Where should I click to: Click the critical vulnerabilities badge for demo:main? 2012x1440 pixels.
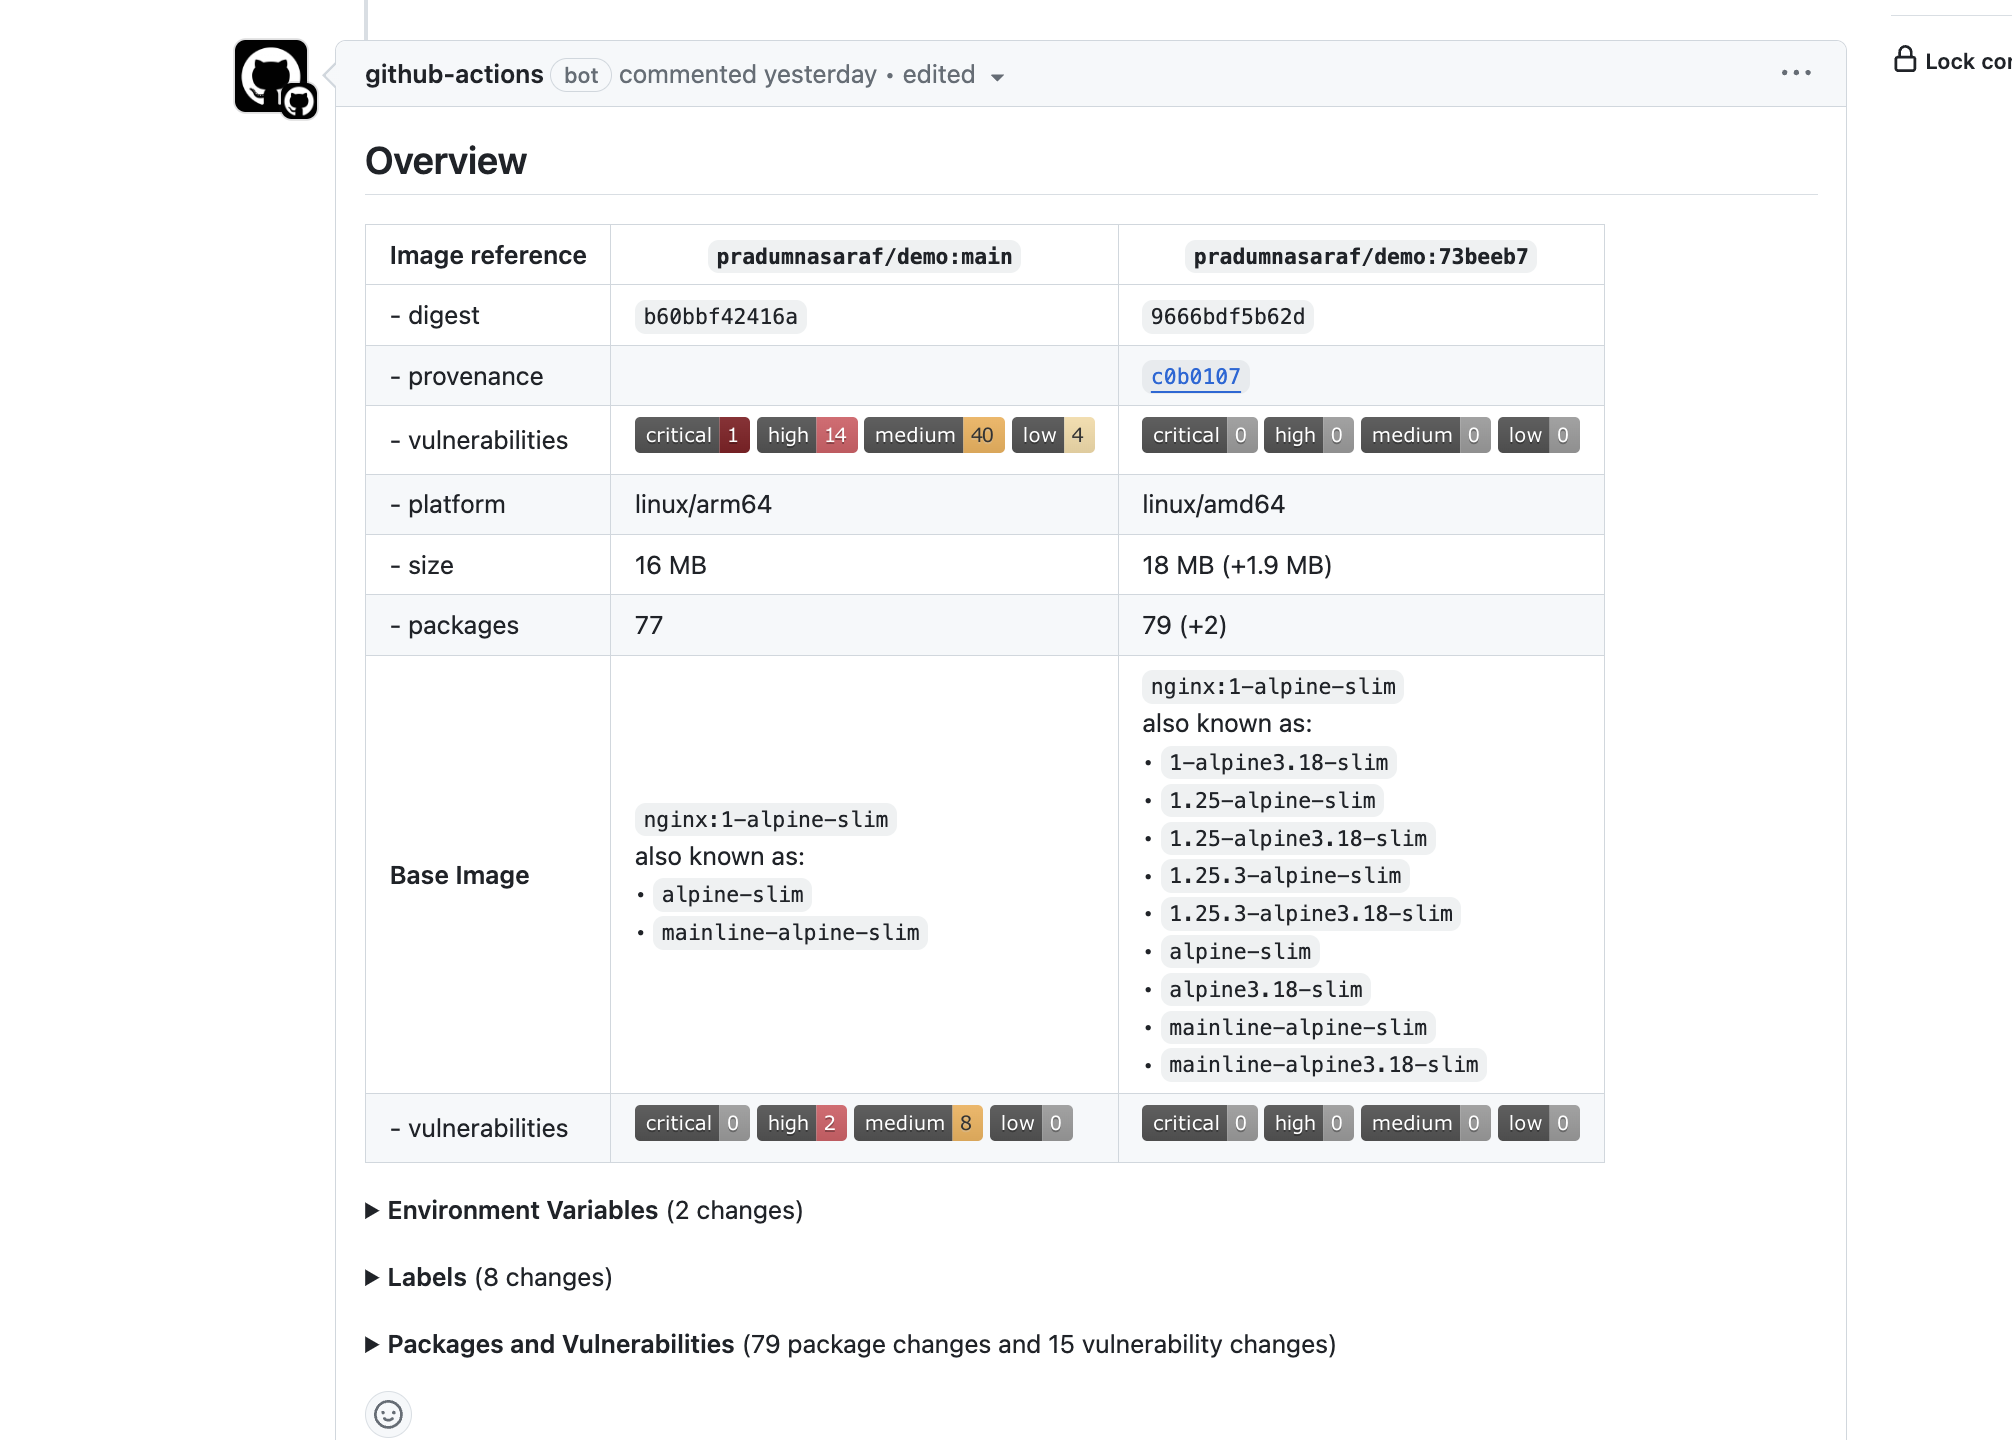[x=692, y=435]
